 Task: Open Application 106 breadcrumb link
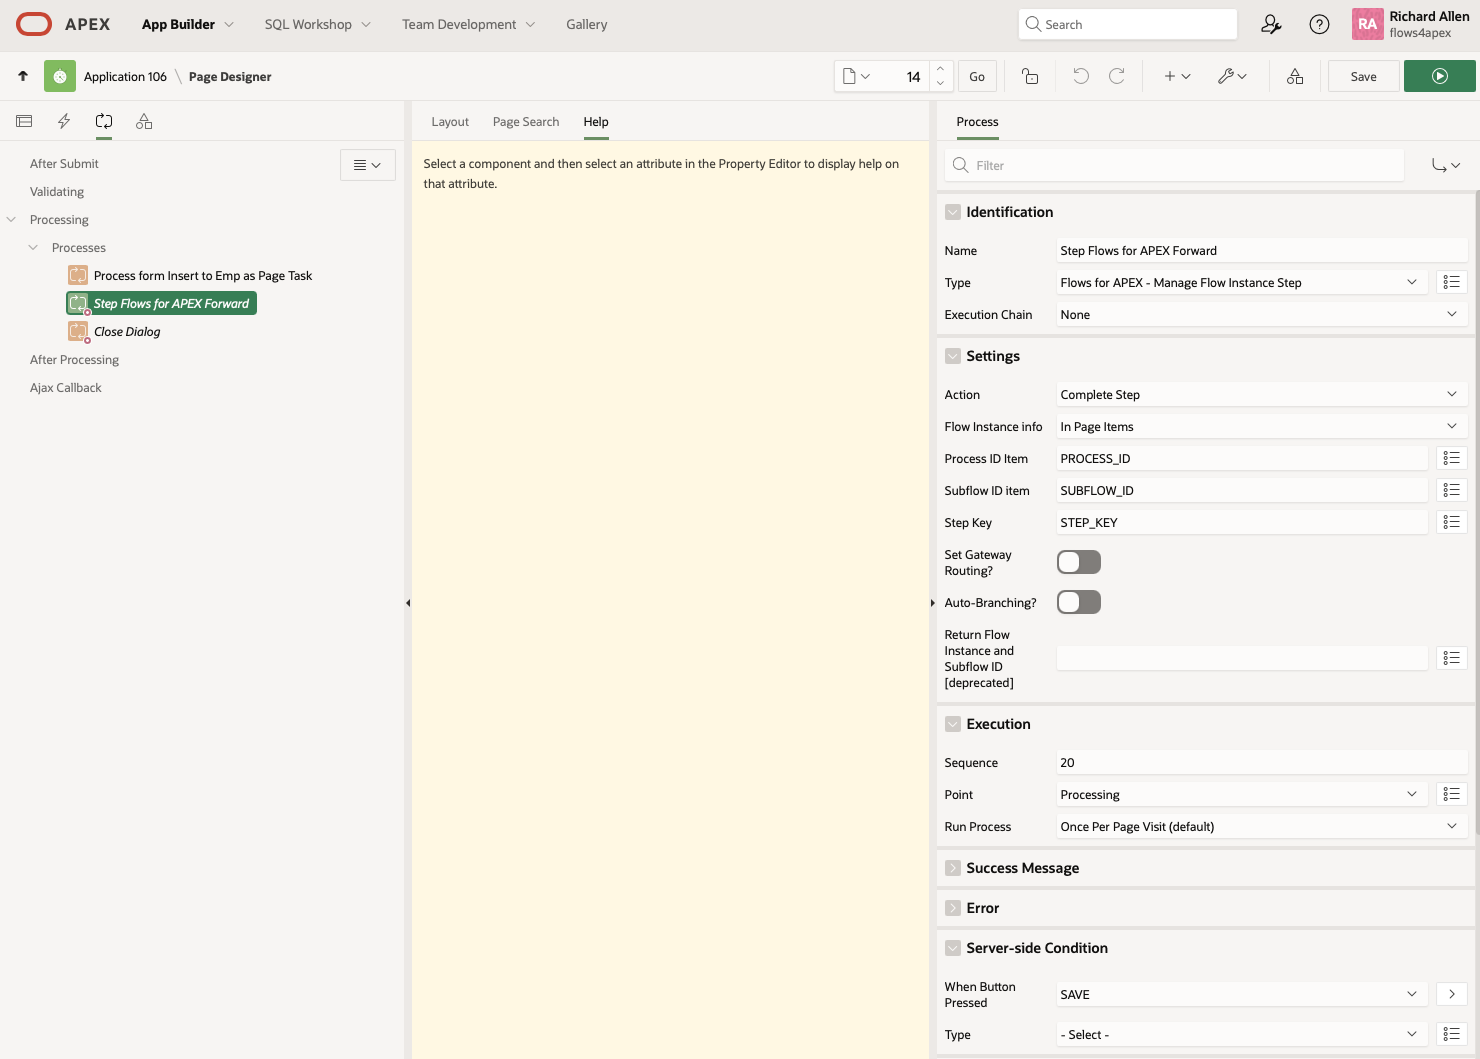pos(125,76)
